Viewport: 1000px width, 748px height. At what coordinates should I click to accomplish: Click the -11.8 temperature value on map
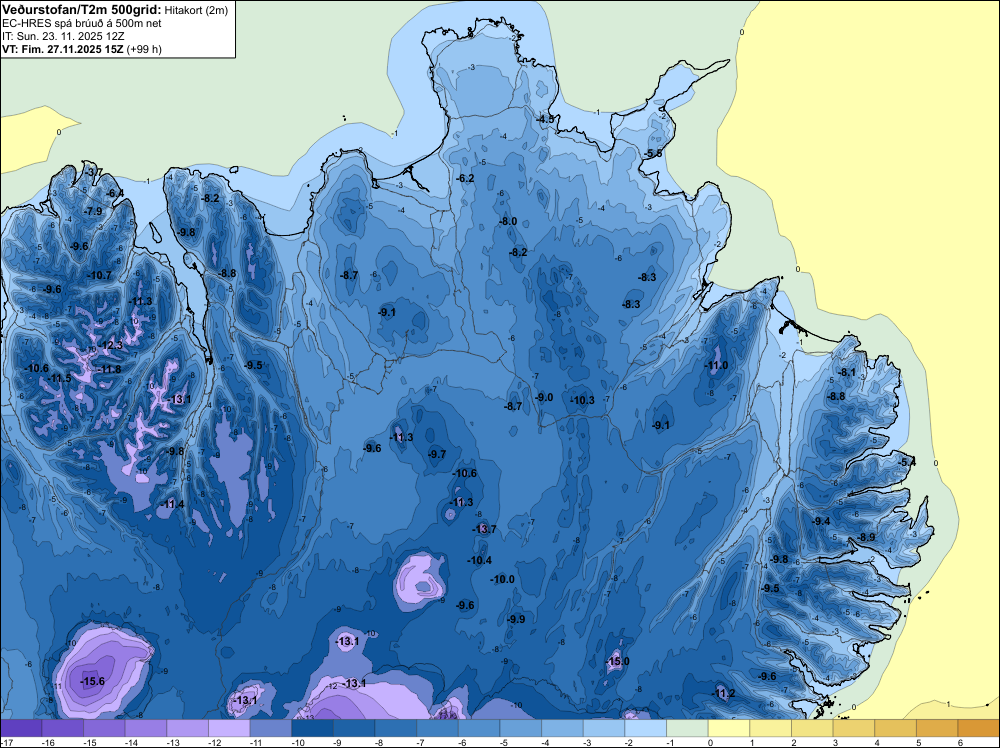click(109, 369)
